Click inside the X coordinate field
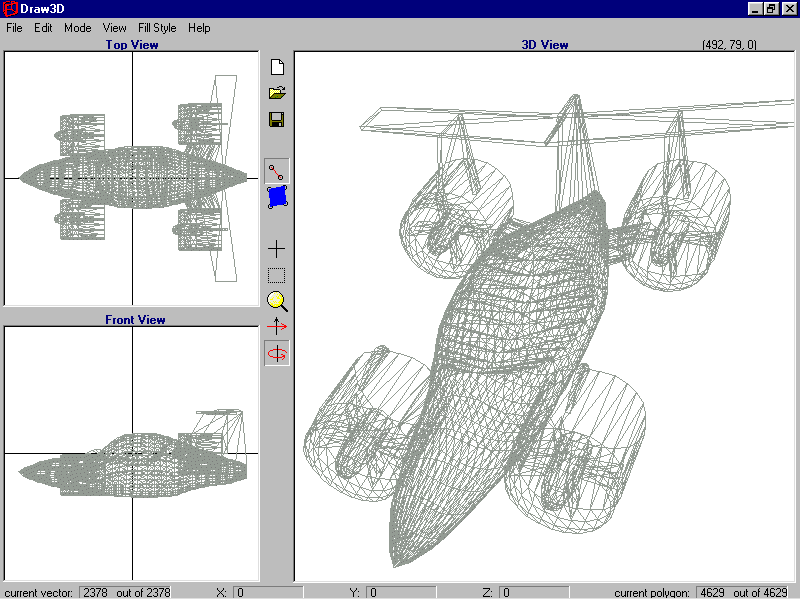 268,592
